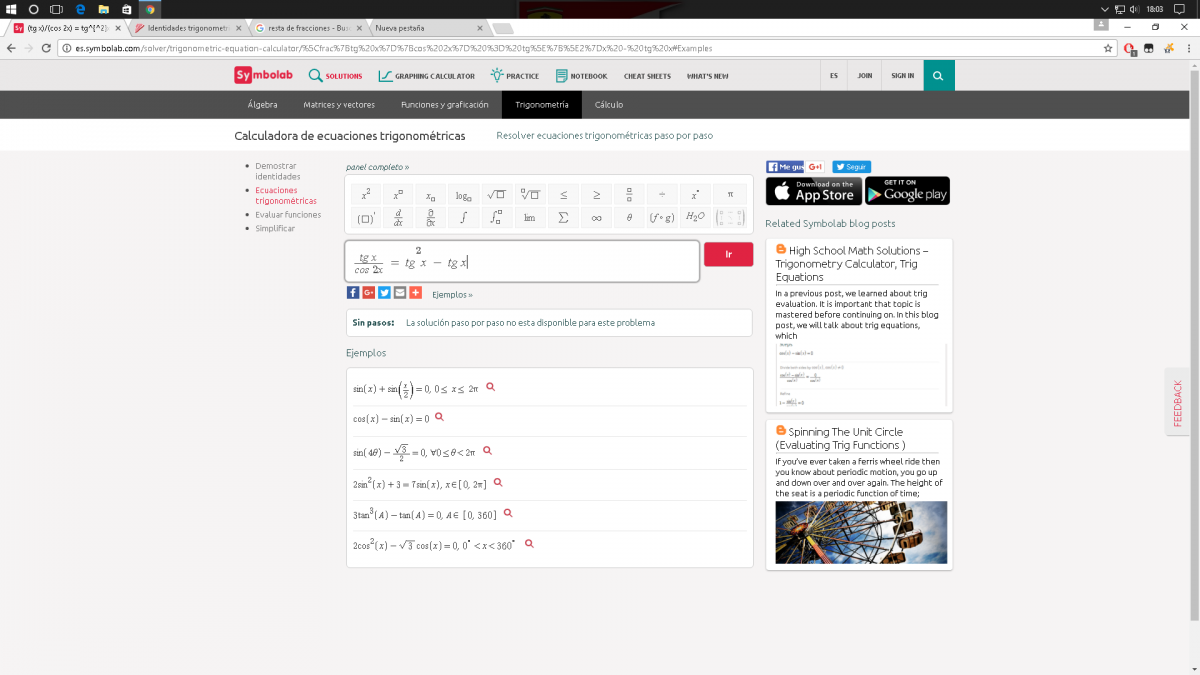
Task: Search the first example sin(x)+sin(x/2)=0
Action: click(x=491, y=387)
